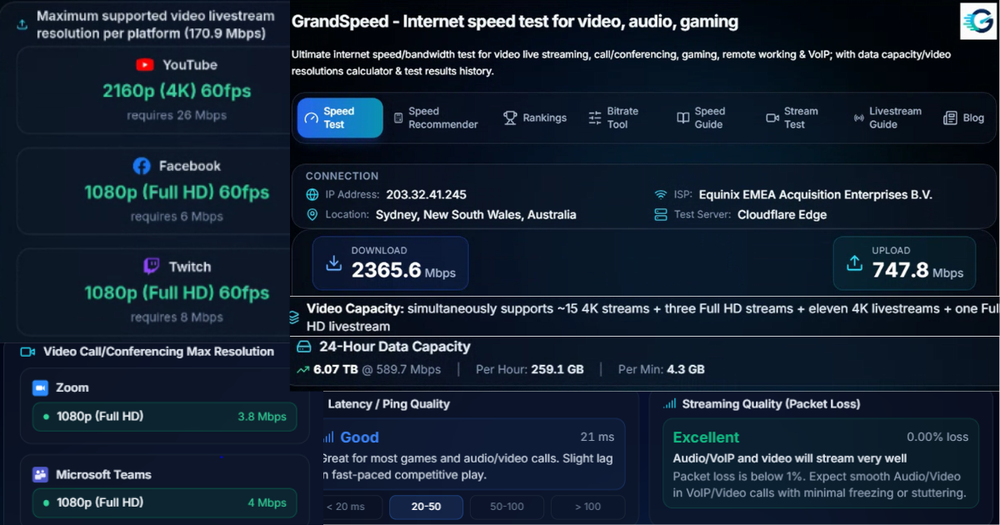This screenshot has width=1000, height=525.
Task: Click the requires 8 Mbps text
Action: [x=177, y=317]
